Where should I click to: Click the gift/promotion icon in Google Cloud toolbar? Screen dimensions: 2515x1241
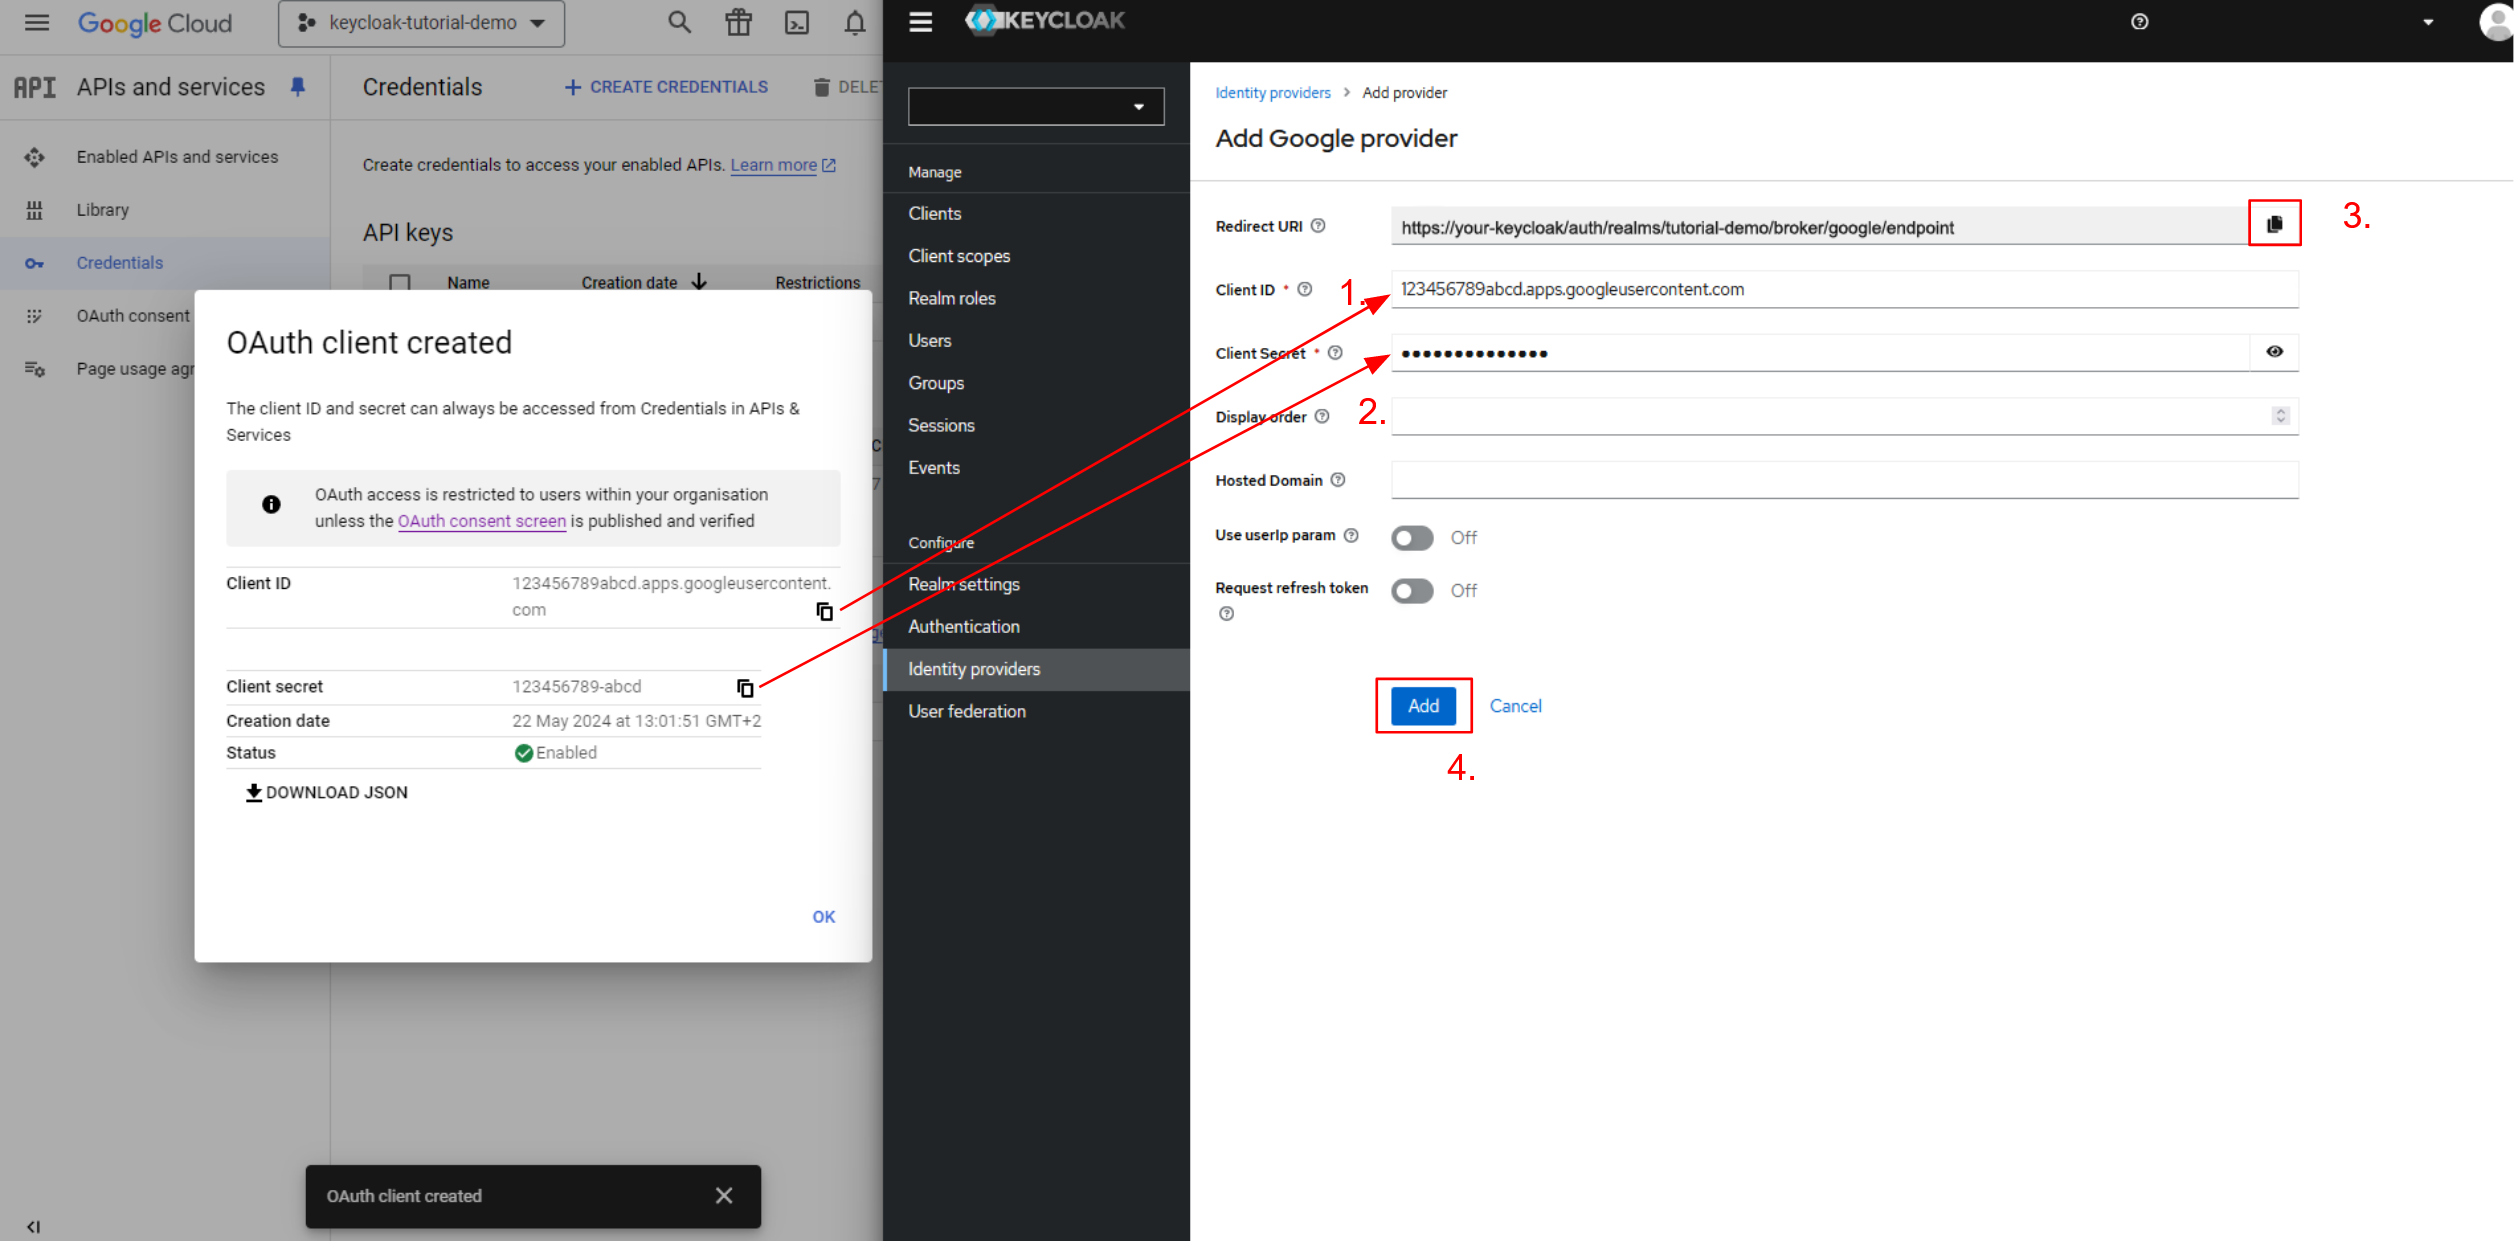[x=739, y=22]
